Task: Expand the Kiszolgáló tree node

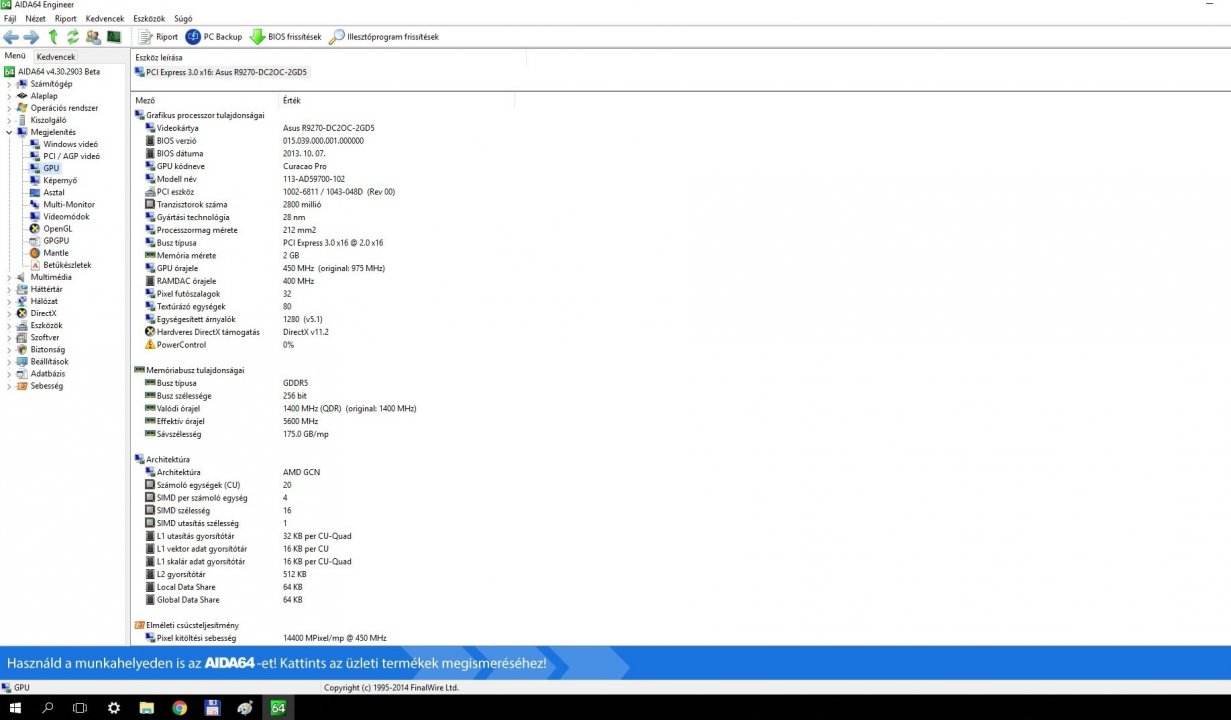Action: (x=9, y=120)
